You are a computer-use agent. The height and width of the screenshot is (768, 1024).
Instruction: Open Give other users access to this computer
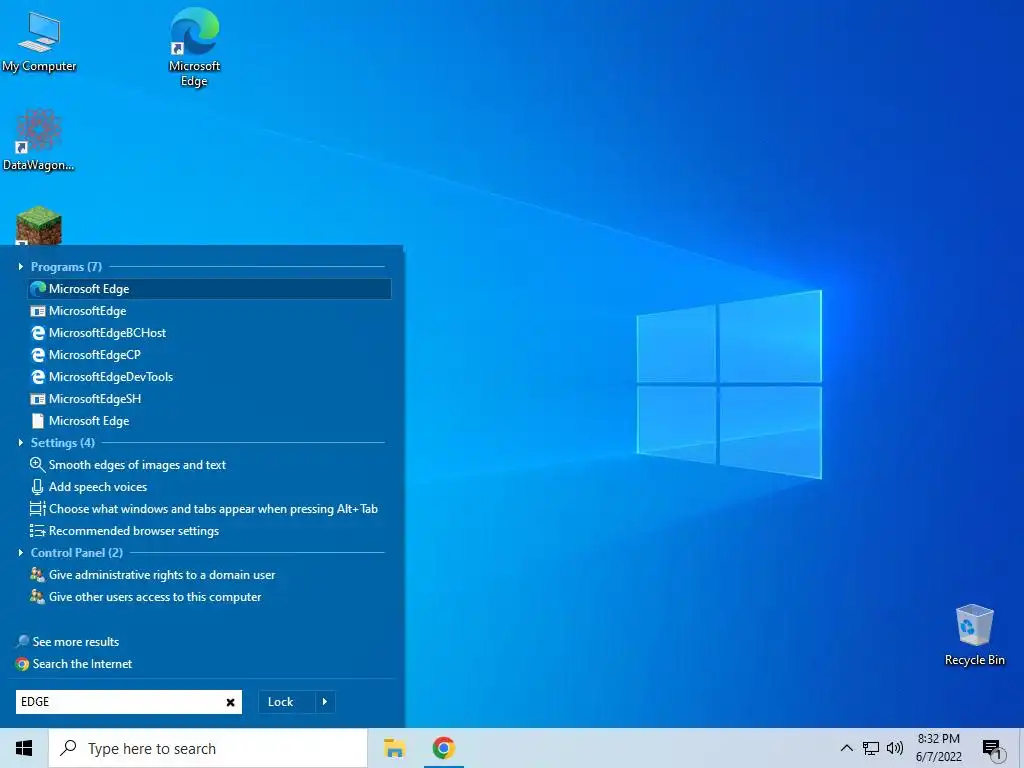point(210,597)
